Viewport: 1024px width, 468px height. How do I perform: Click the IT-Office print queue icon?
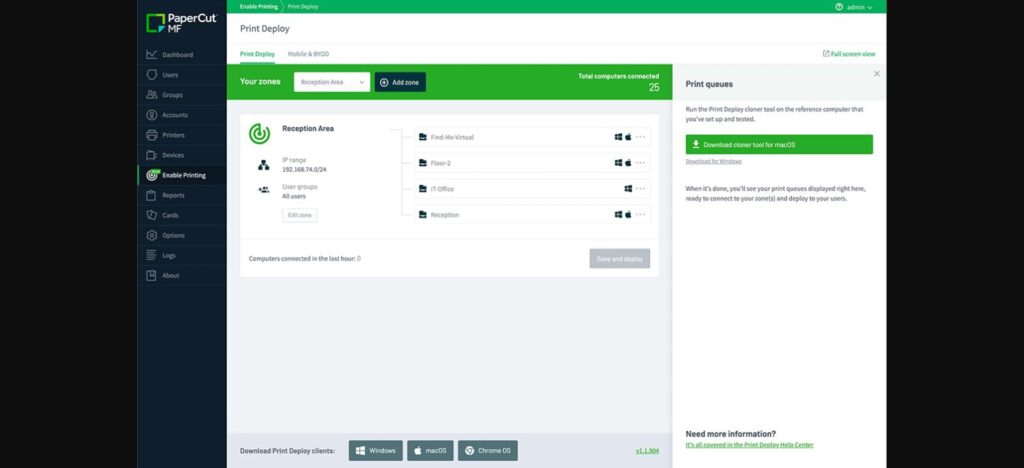(x=423, y=189)
